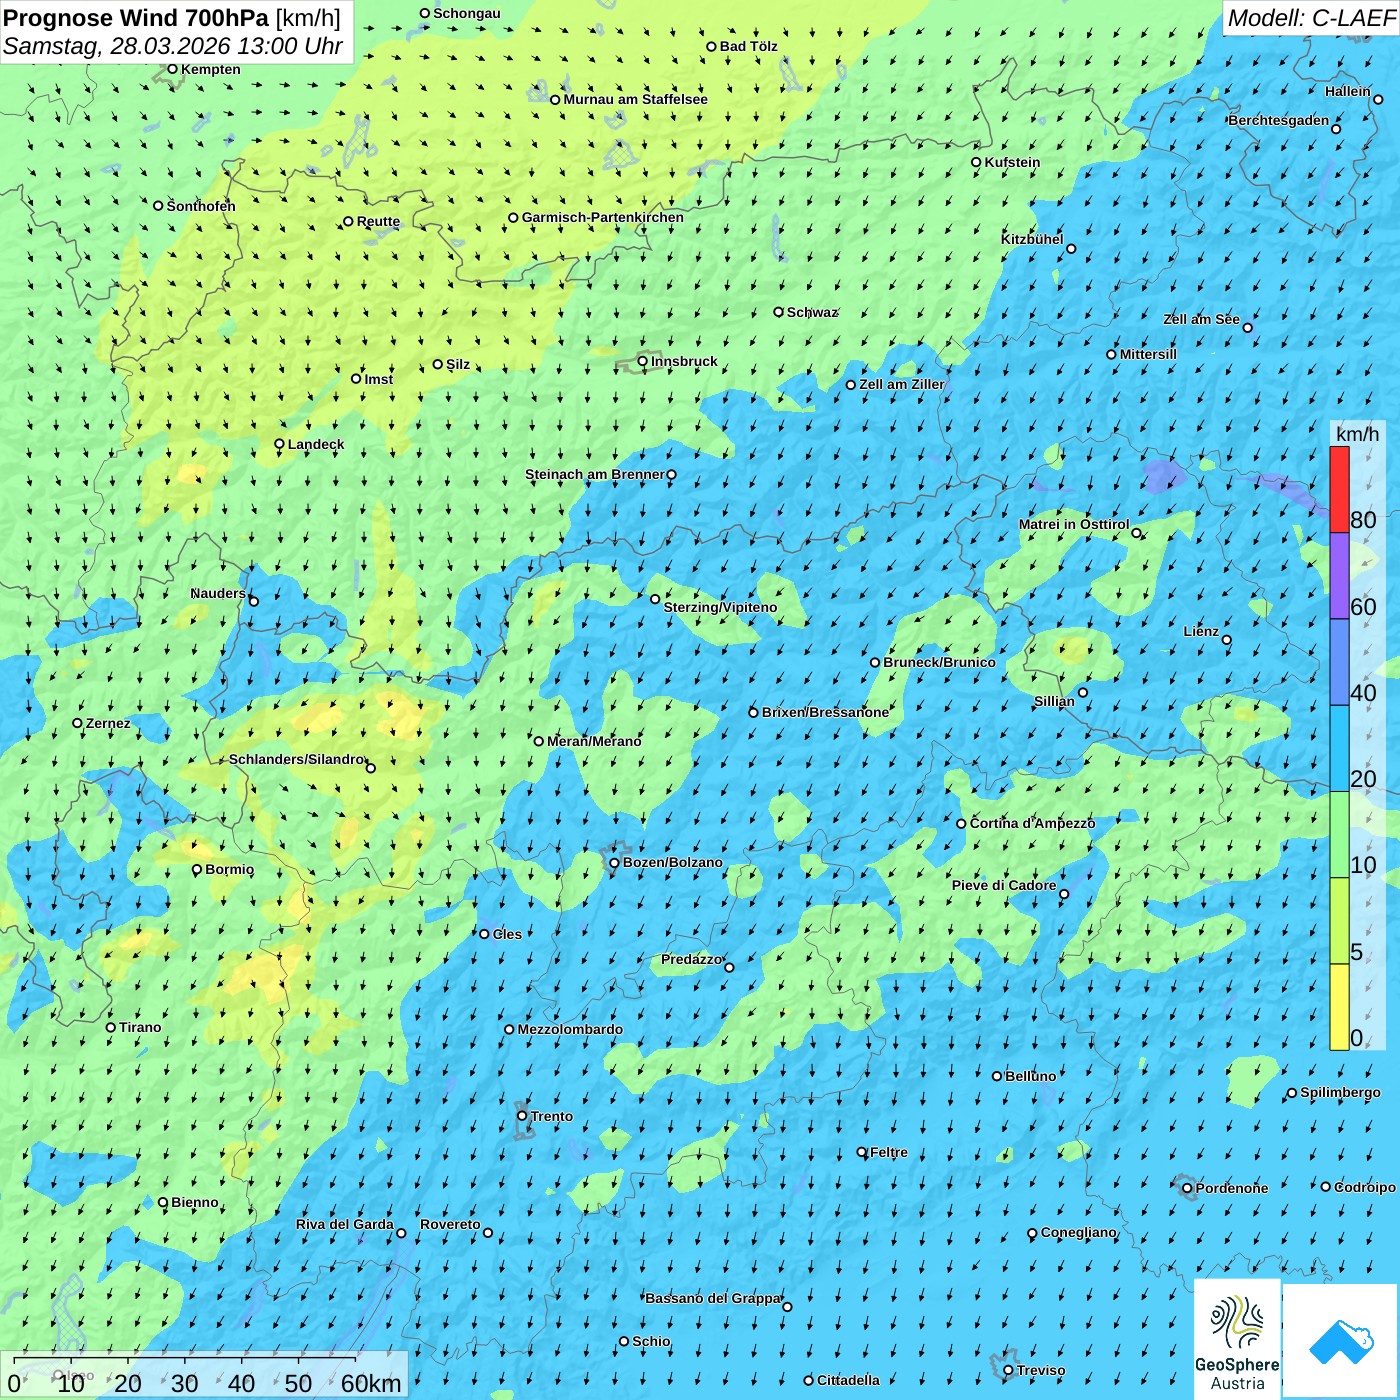This screenshot has height=1400, width=1400.
Task: Click the Belluno location marker
Action: (996, 1076)
